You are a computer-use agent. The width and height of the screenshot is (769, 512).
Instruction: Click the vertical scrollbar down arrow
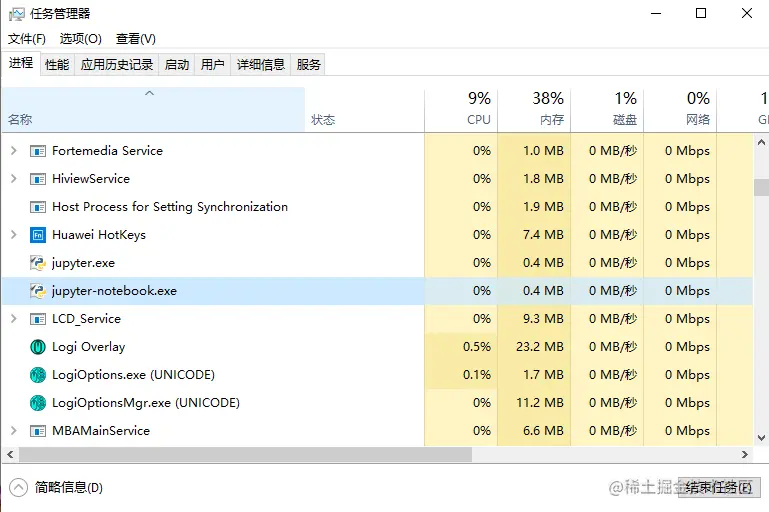coord(761,438)
